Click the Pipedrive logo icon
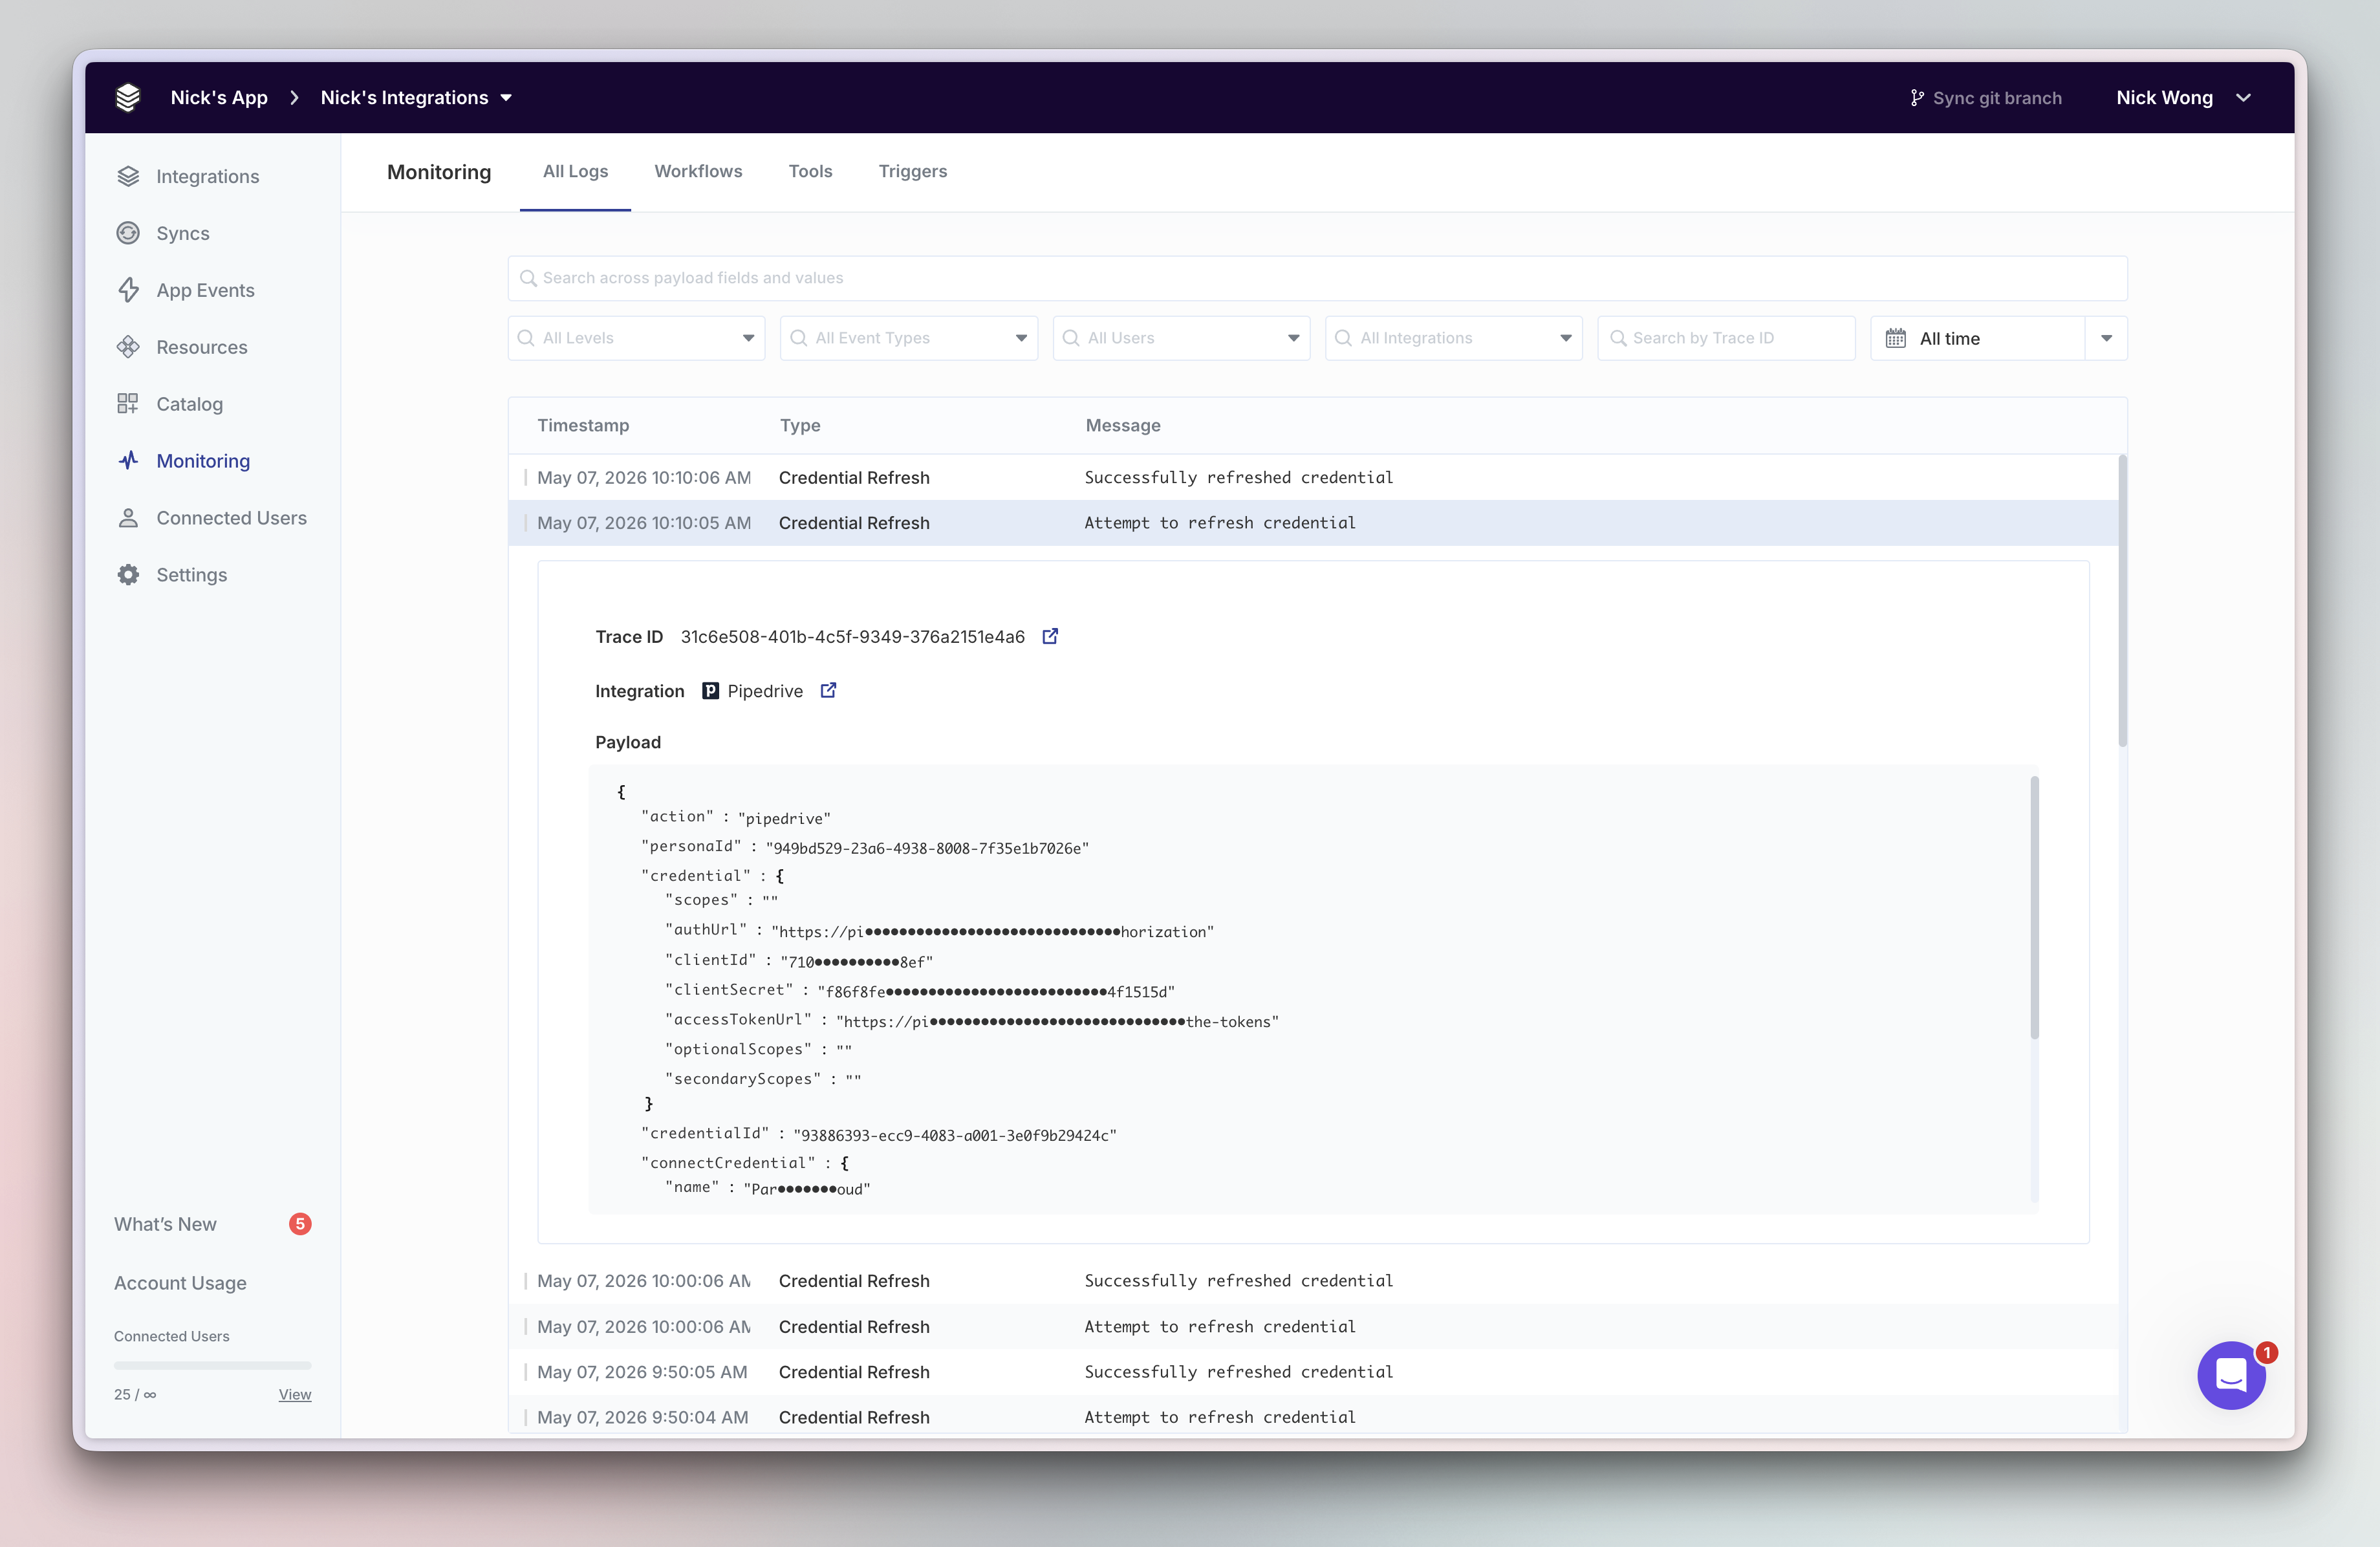Viewport: 2380px width, 1547px height. pyautogui.click(x=710, y=691)
